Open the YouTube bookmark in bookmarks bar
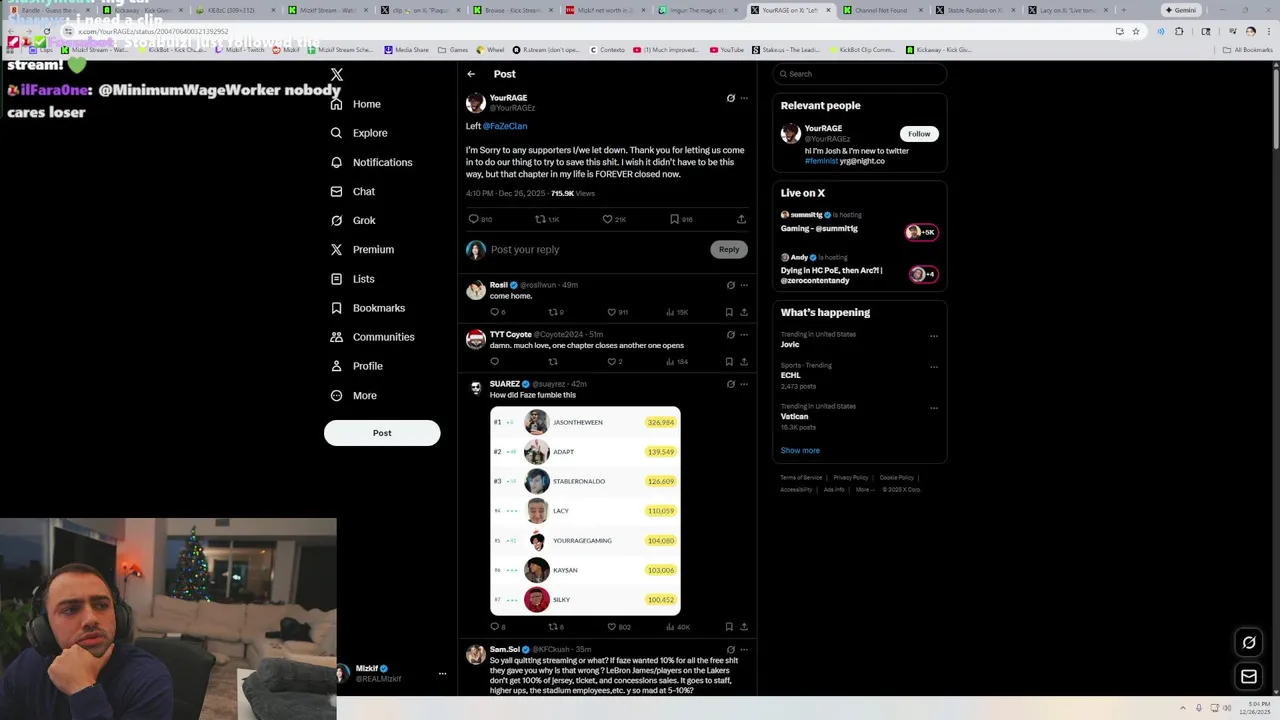This screenshot has width=1280, height=720. (x=727, y=49)
